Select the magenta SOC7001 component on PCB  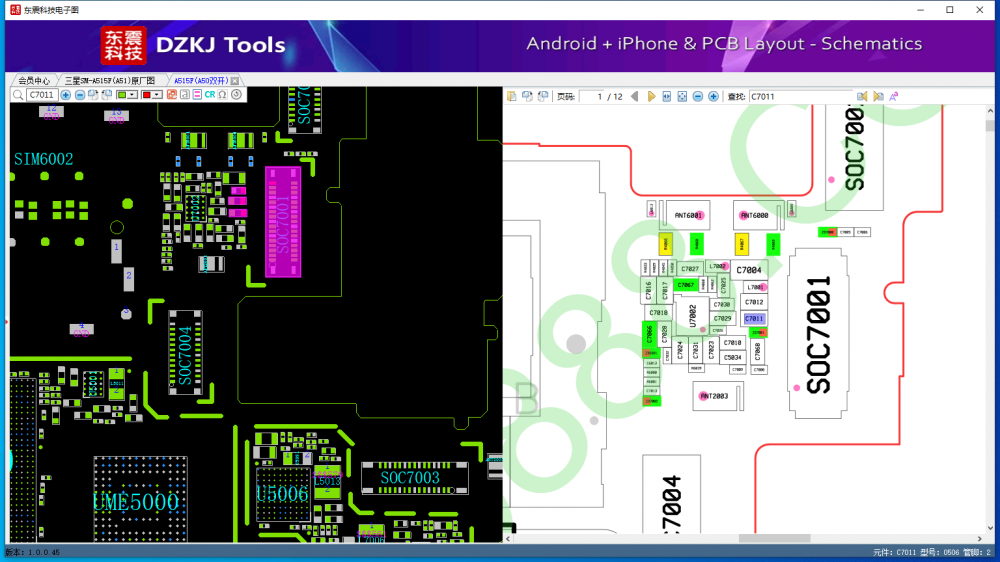pyautogui.click(x=283, y=222)
